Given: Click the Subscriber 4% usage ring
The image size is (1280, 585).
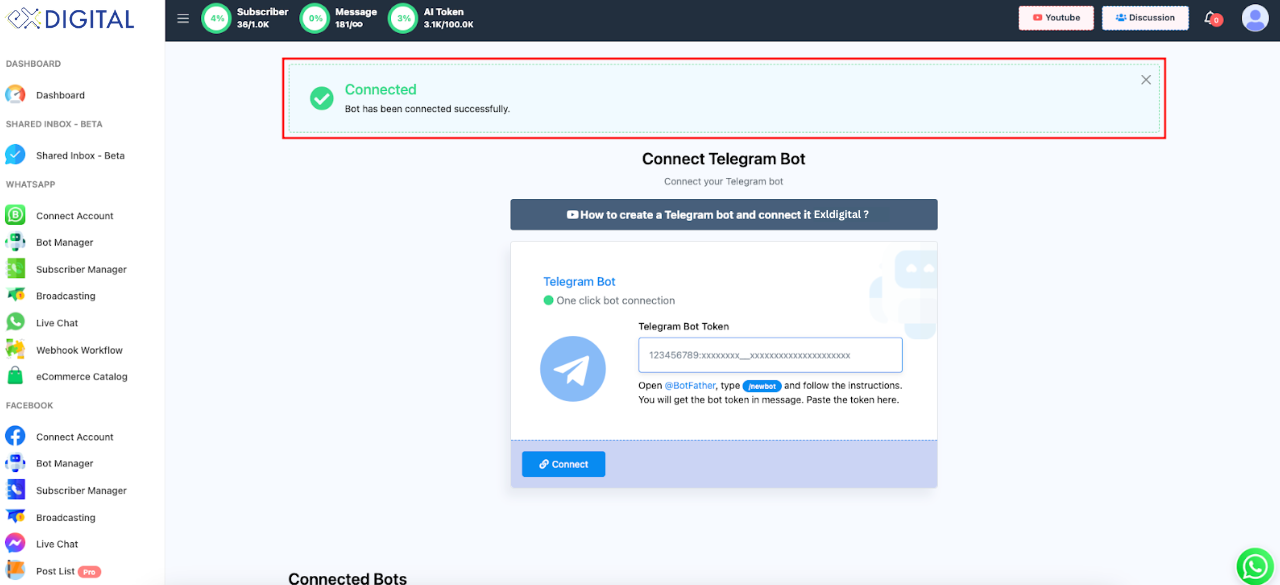Looking at the screenshot, I should coord(217,18).
